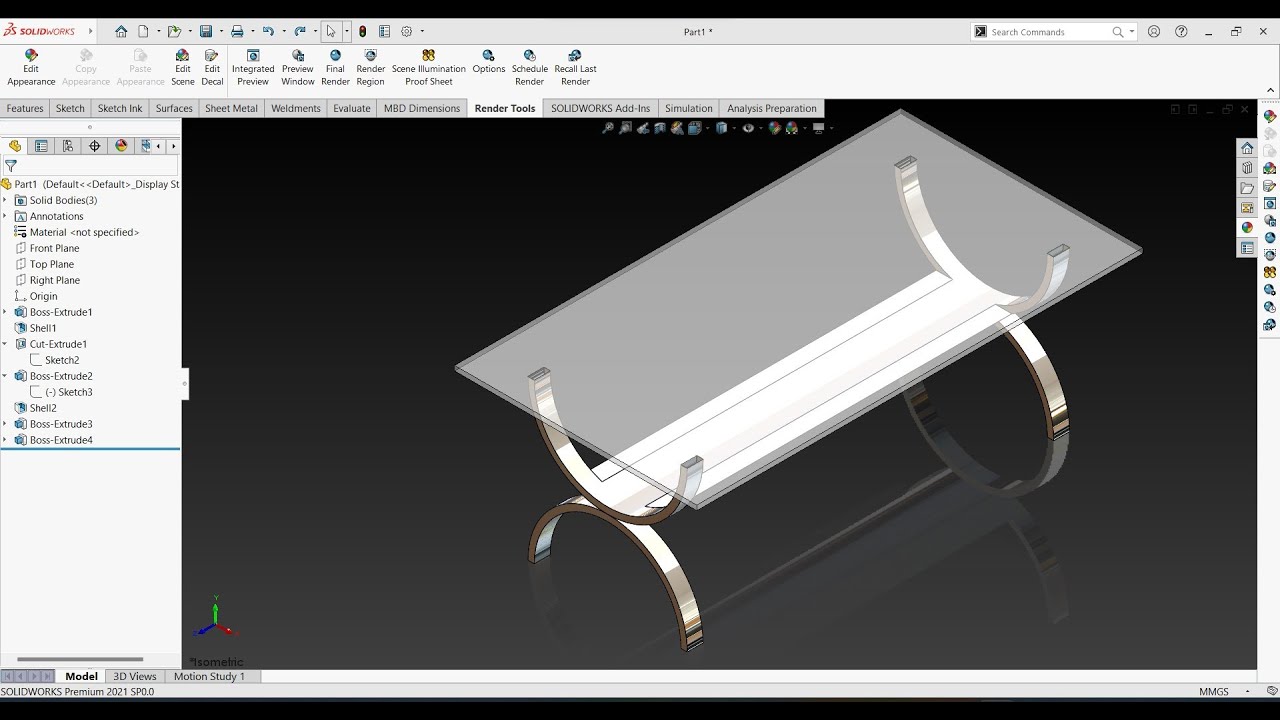Collapse the Boss-Extrude2 feature

(x=5, y=376)
